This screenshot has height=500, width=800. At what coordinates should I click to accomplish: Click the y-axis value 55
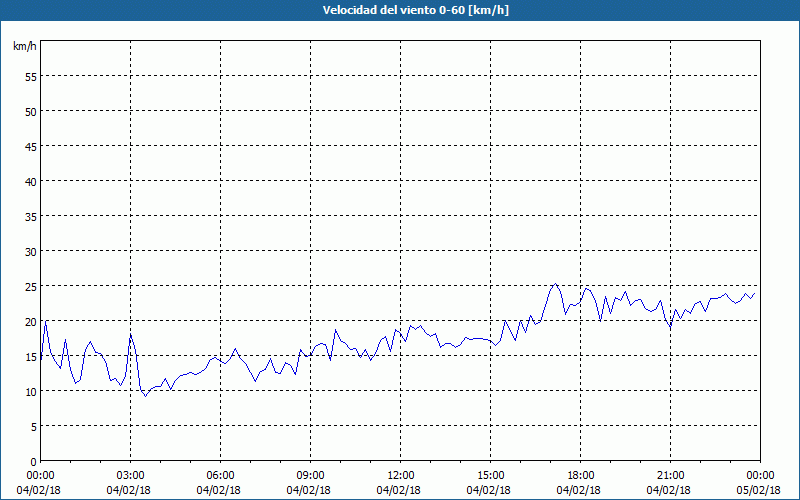pyautogui.click(x=31, y=77)
